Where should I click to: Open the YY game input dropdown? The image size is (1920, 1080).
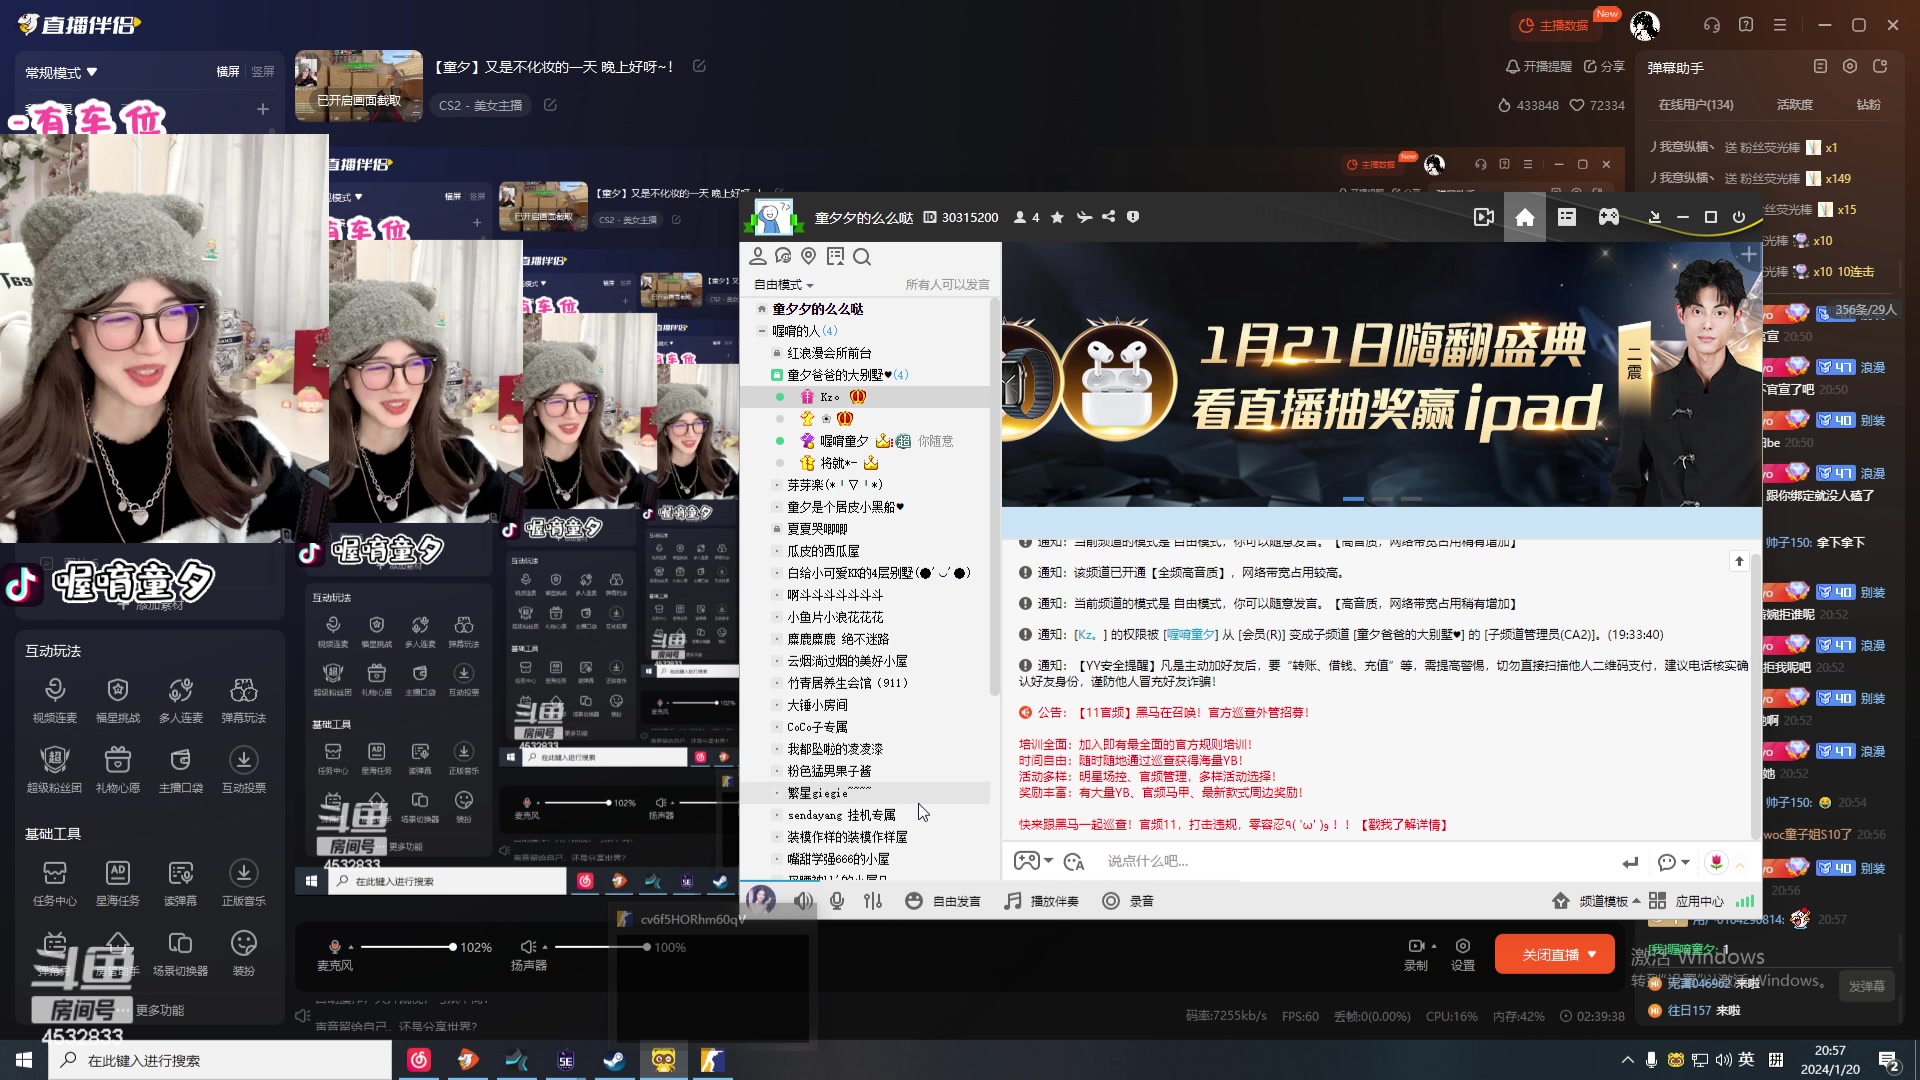[x=1048, y=861]
